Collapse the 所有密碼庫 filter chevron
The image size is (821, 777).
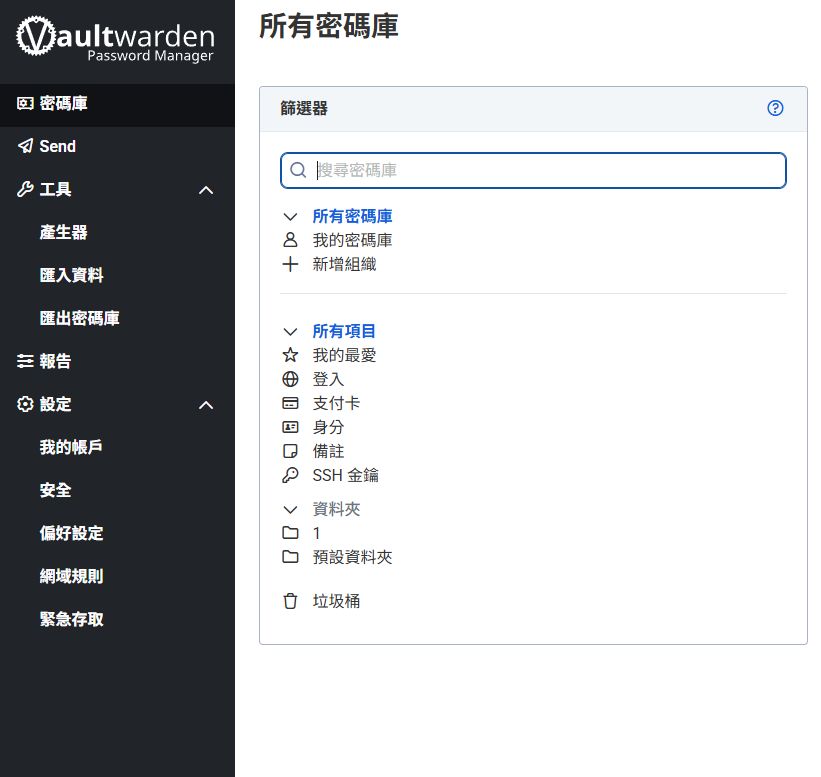coord(291,216)
